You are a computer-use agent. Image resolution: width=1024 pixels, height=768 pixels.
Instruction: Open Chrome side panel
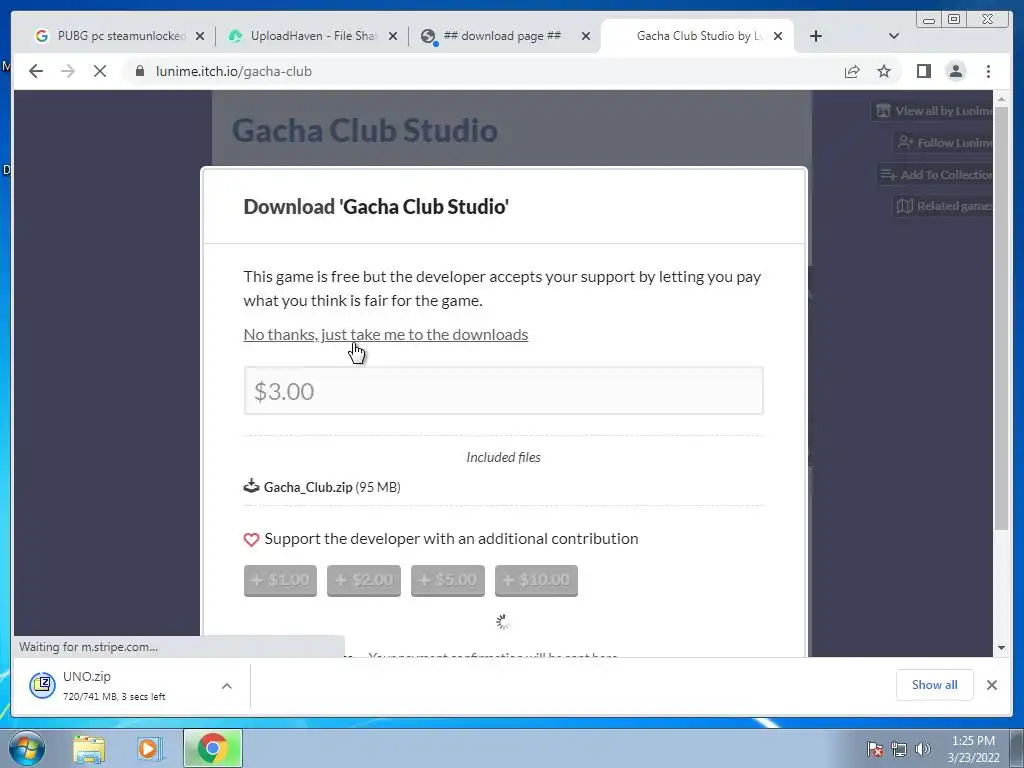923,71
